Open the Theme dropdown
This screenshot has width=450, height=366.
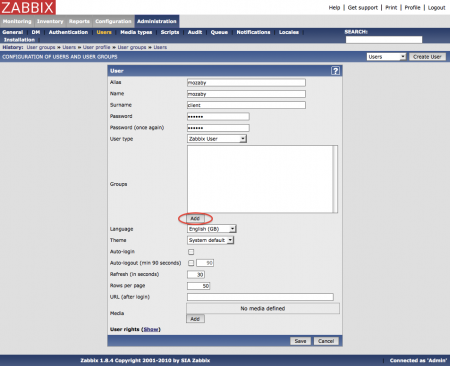[210, 240]
